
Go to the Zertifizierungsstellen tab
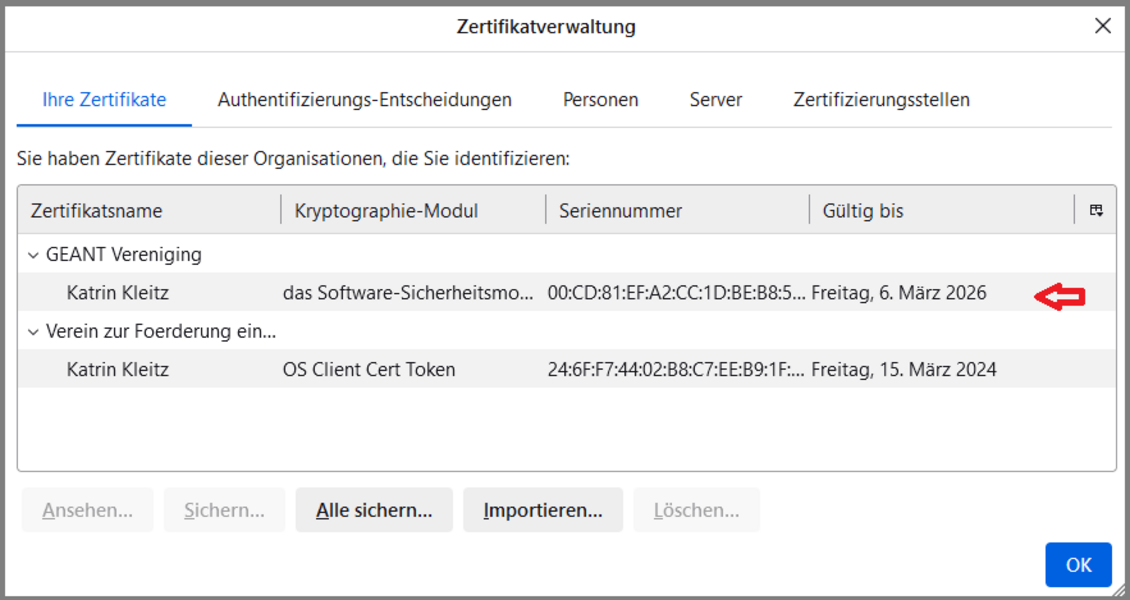click(x=881, y=100)
